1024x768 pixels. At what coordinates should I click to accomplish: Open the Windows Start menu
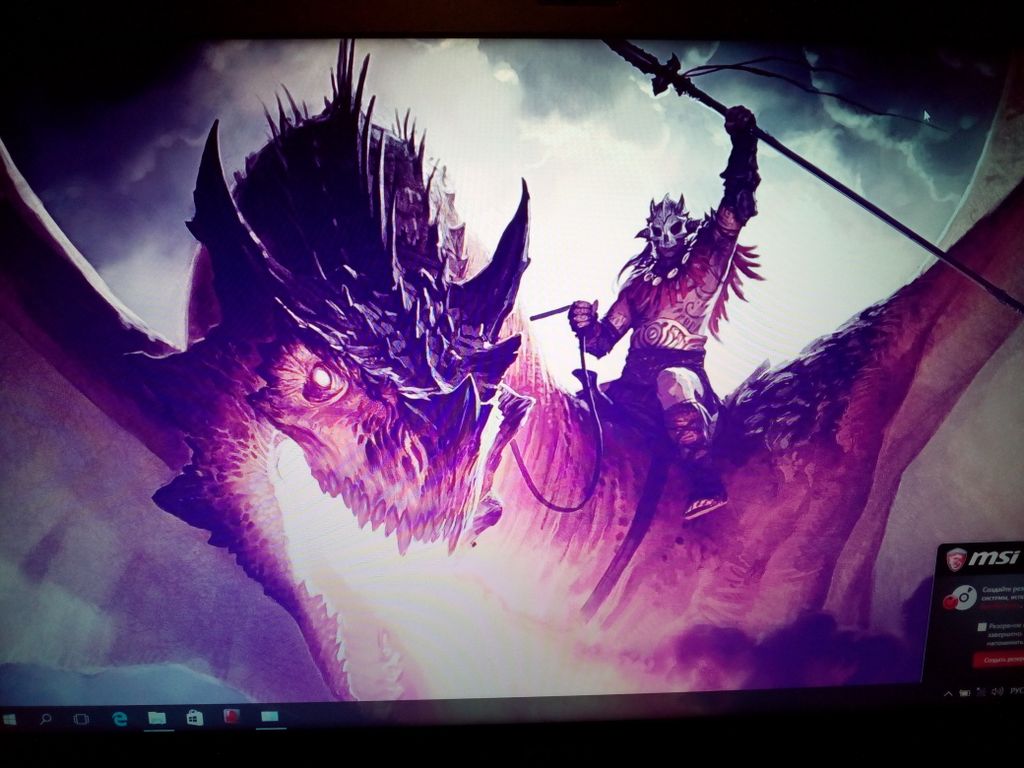tap(10, 718)
